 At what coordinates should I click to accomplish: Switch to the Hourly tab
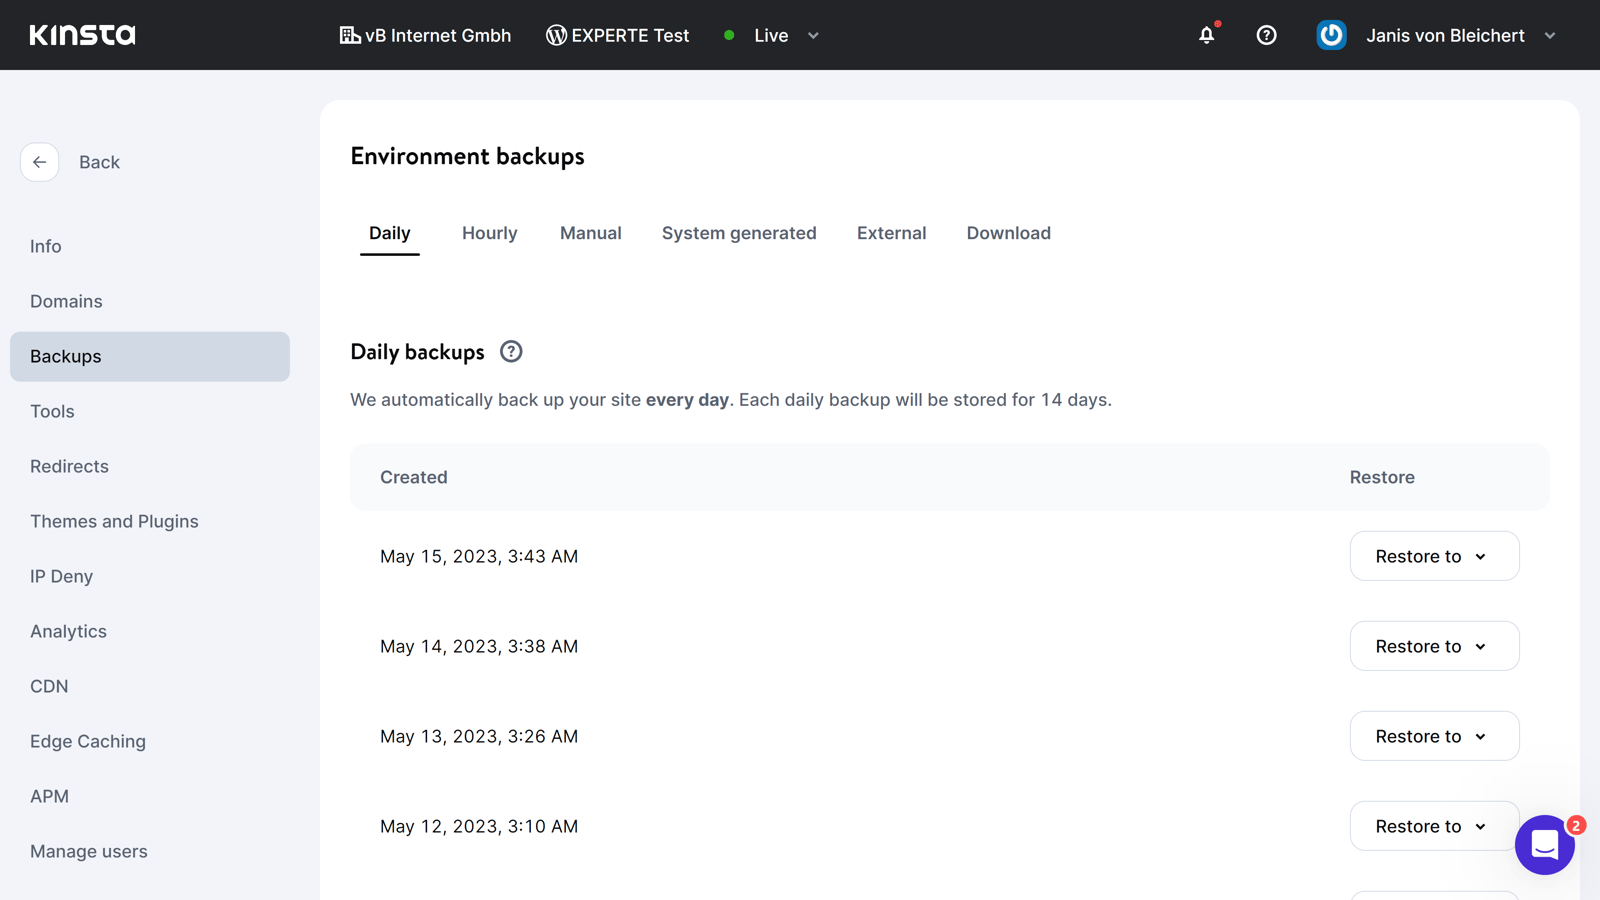tap(489, 233)
